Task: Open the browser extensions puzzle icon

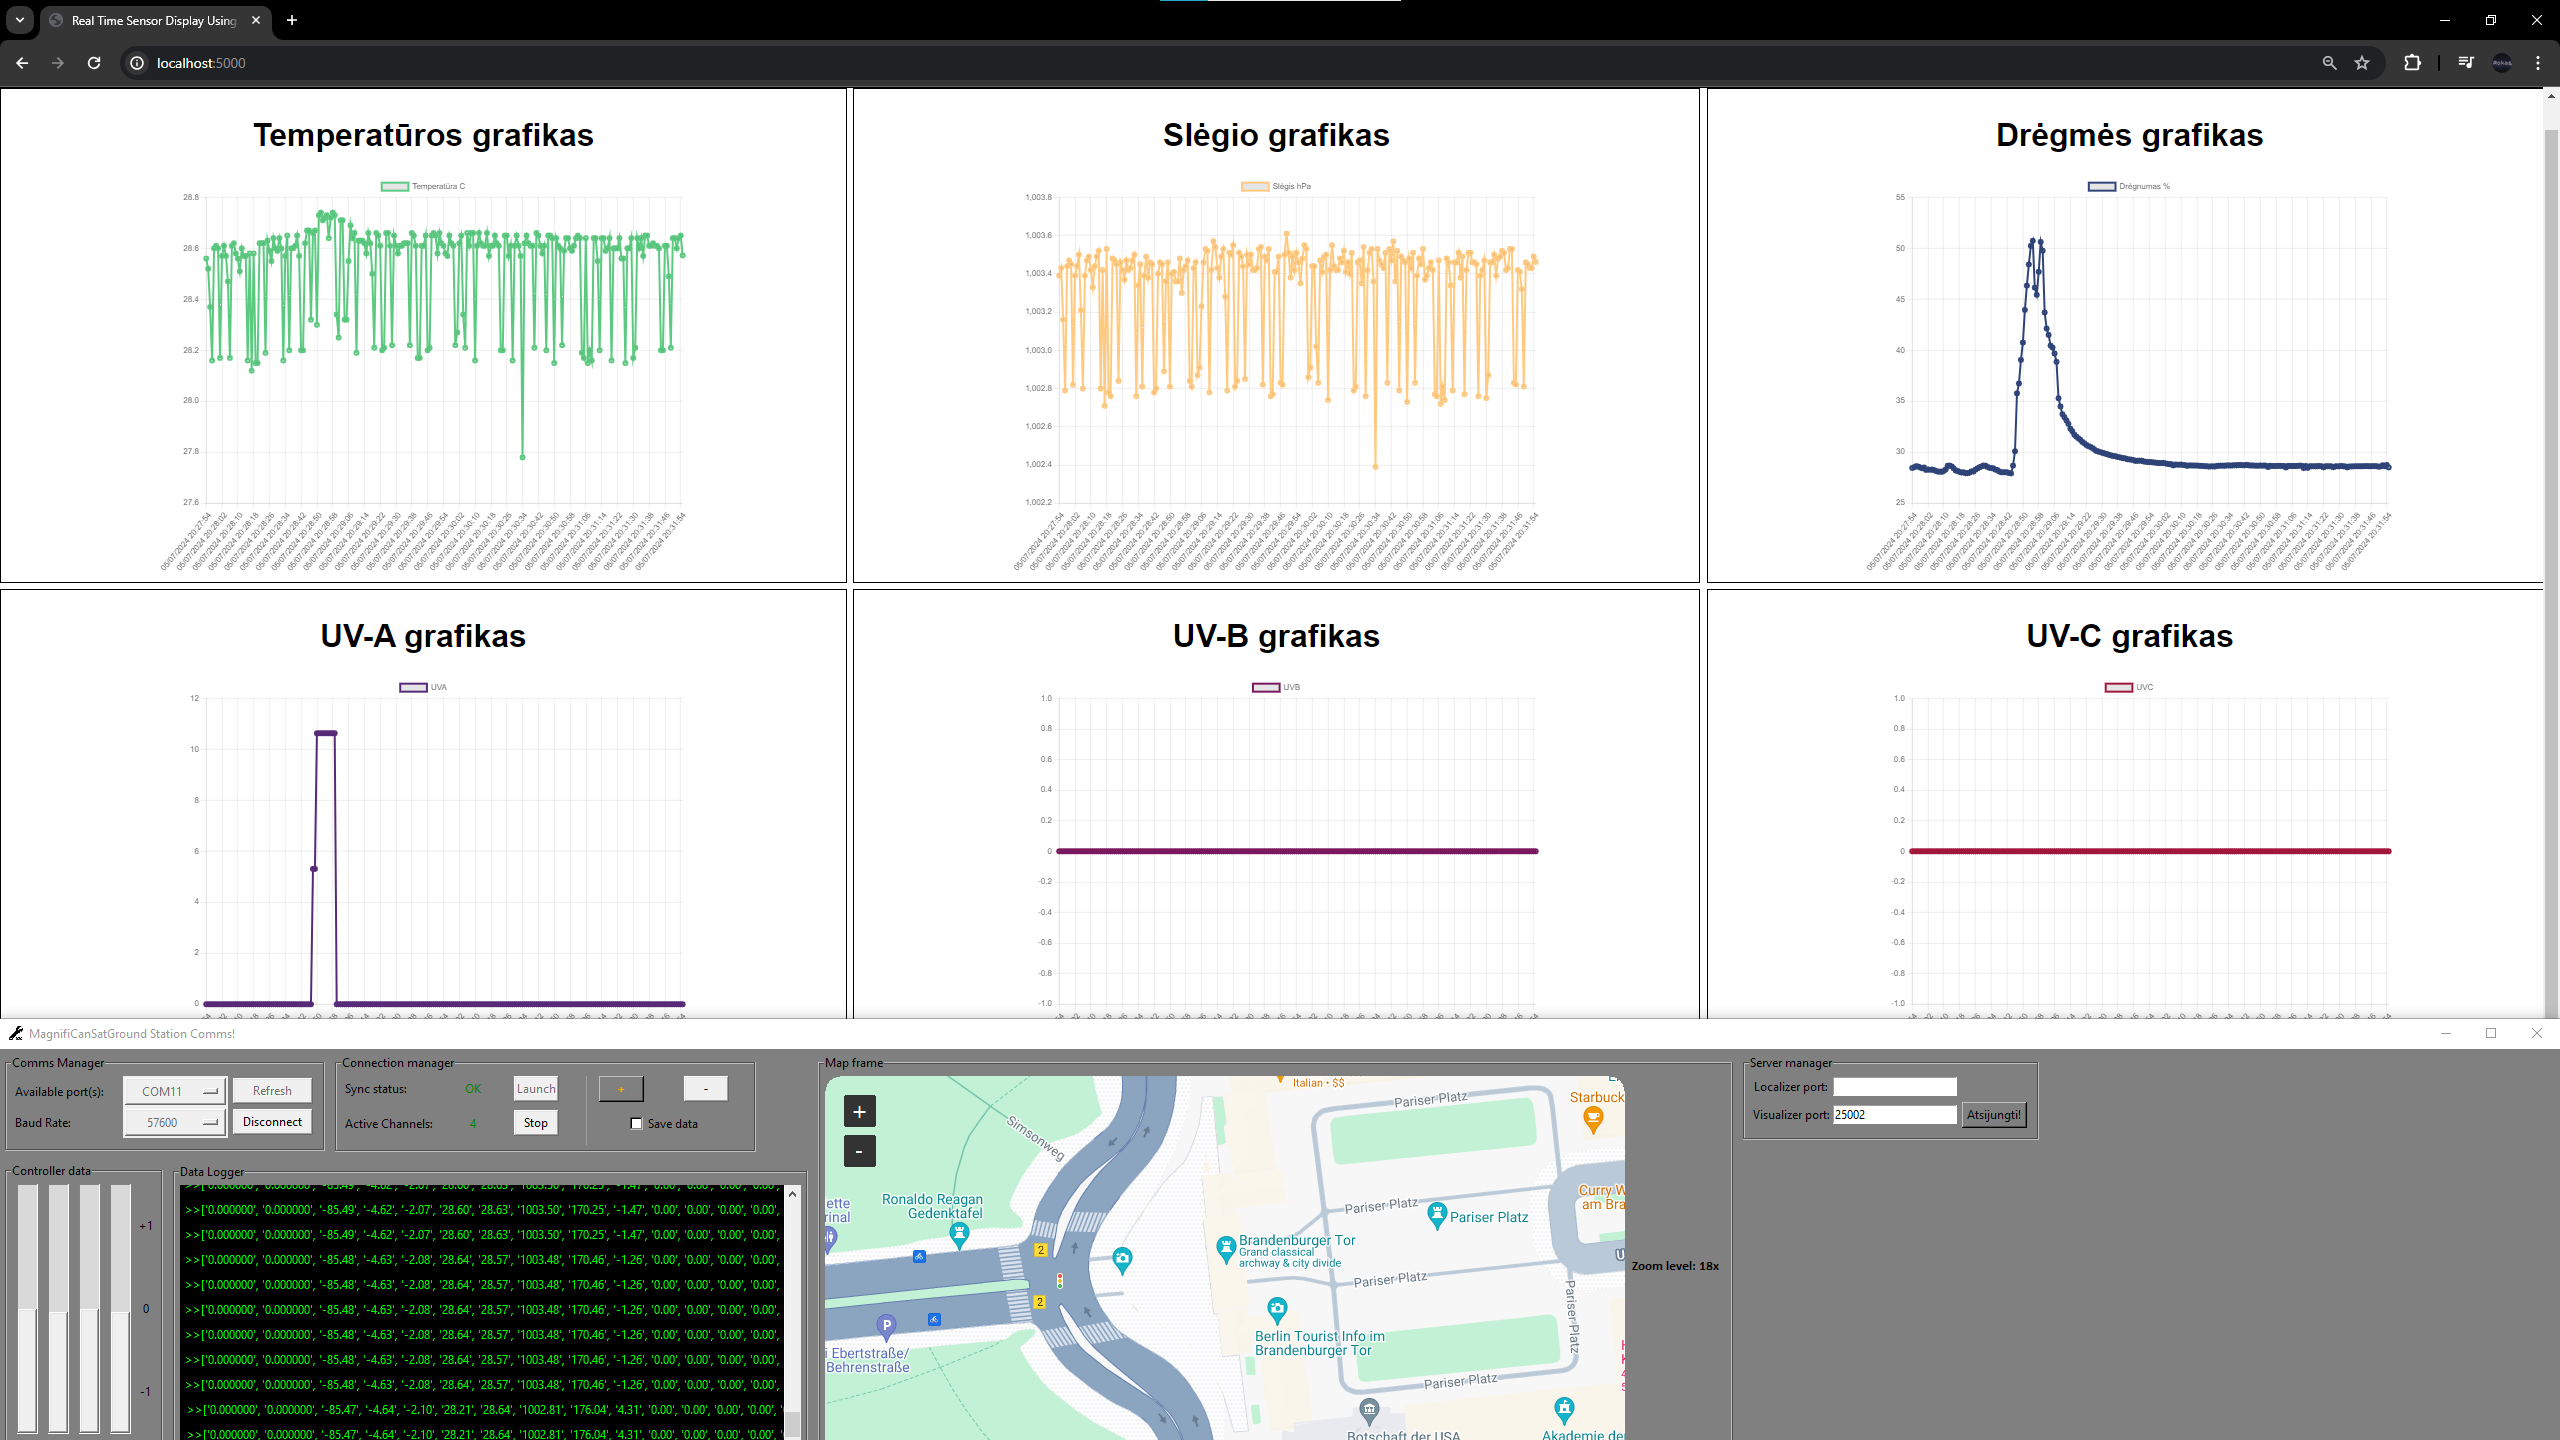Action: 2412,63
